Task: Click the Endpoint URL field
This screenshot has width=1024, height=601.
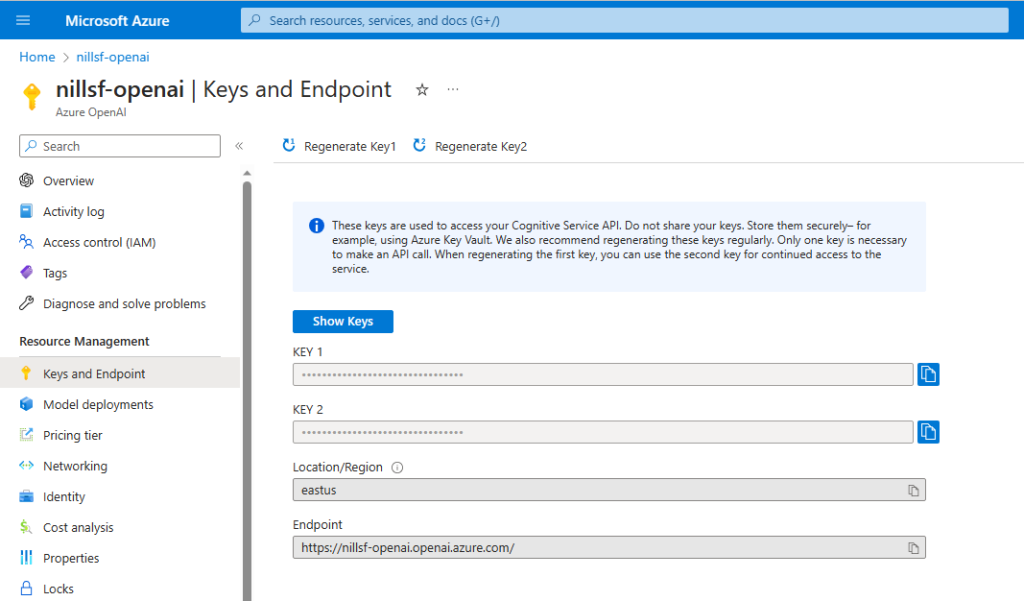Action: click(609, 547)
